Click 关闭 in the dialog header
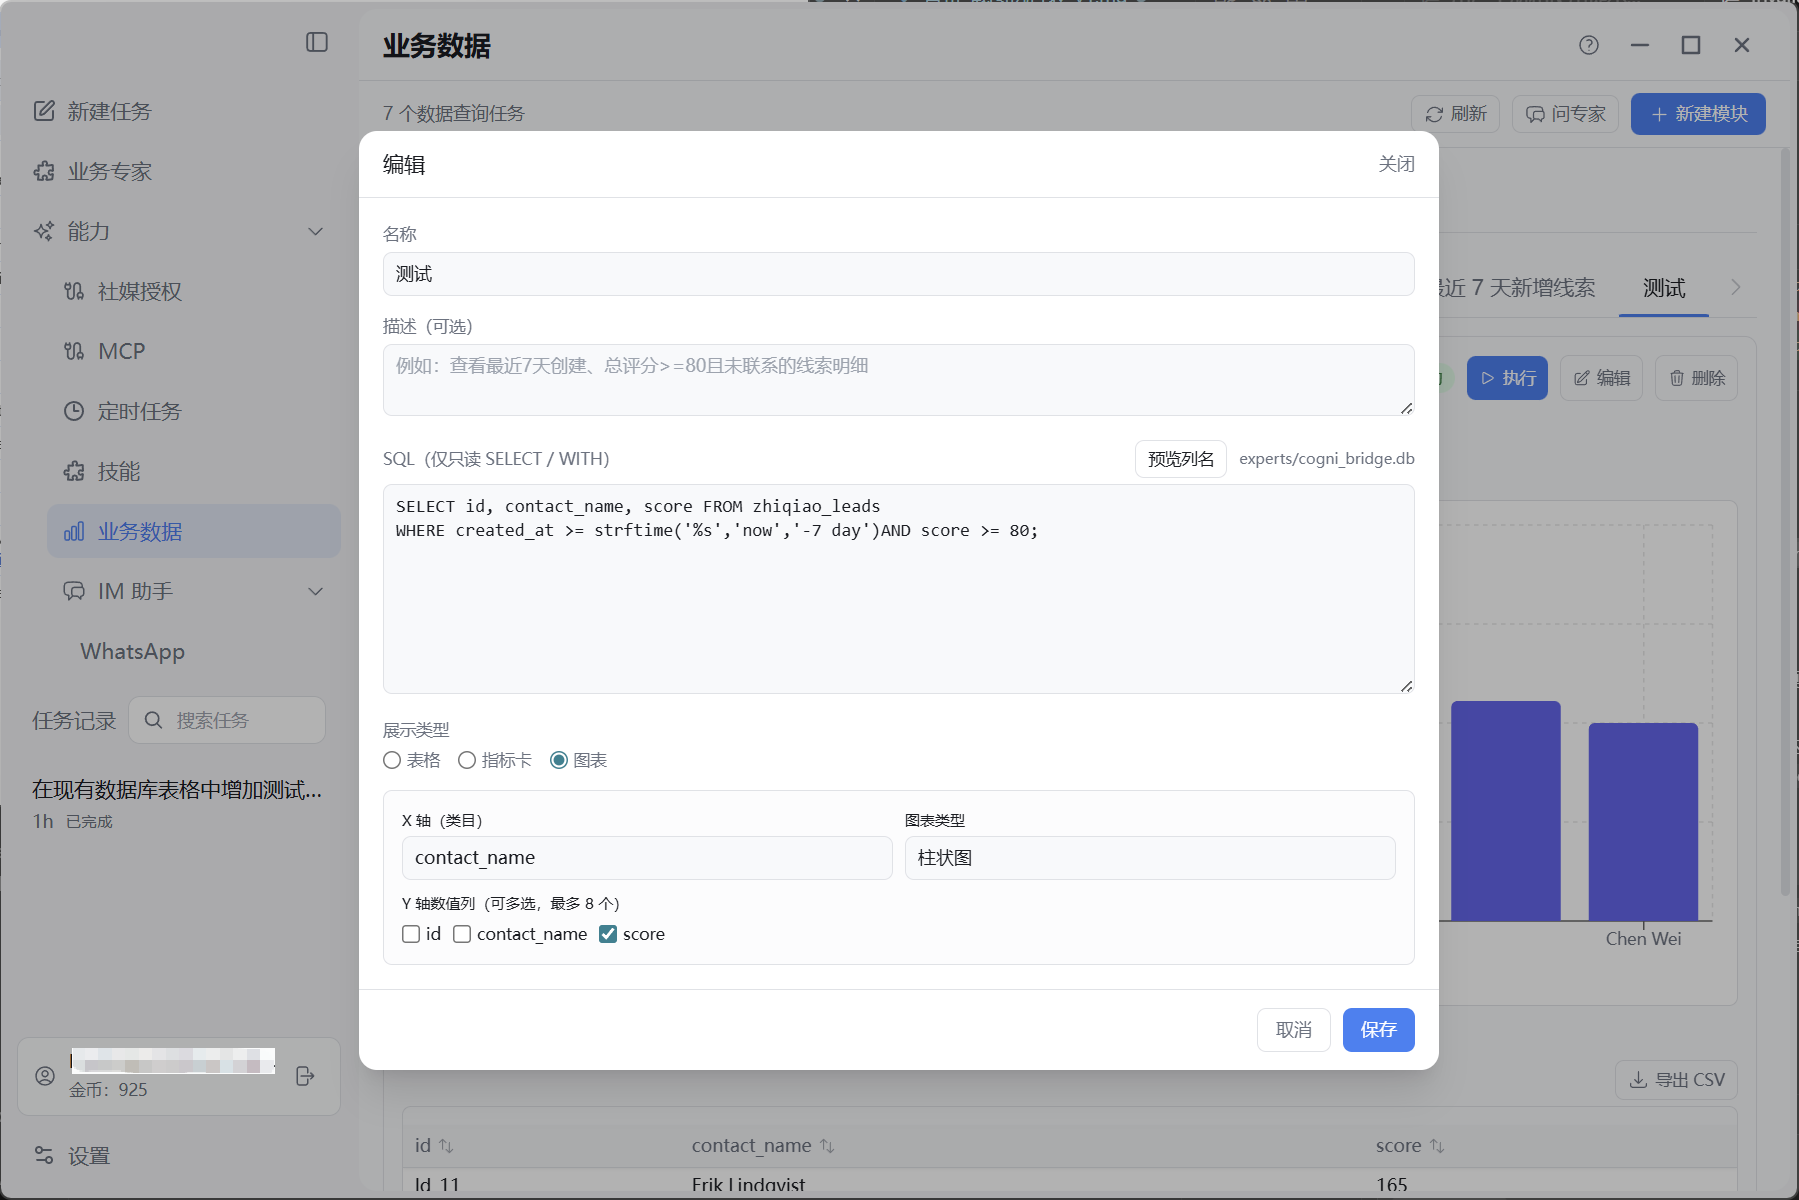Viewport: 1799px width, 1200px height. 1396,164
